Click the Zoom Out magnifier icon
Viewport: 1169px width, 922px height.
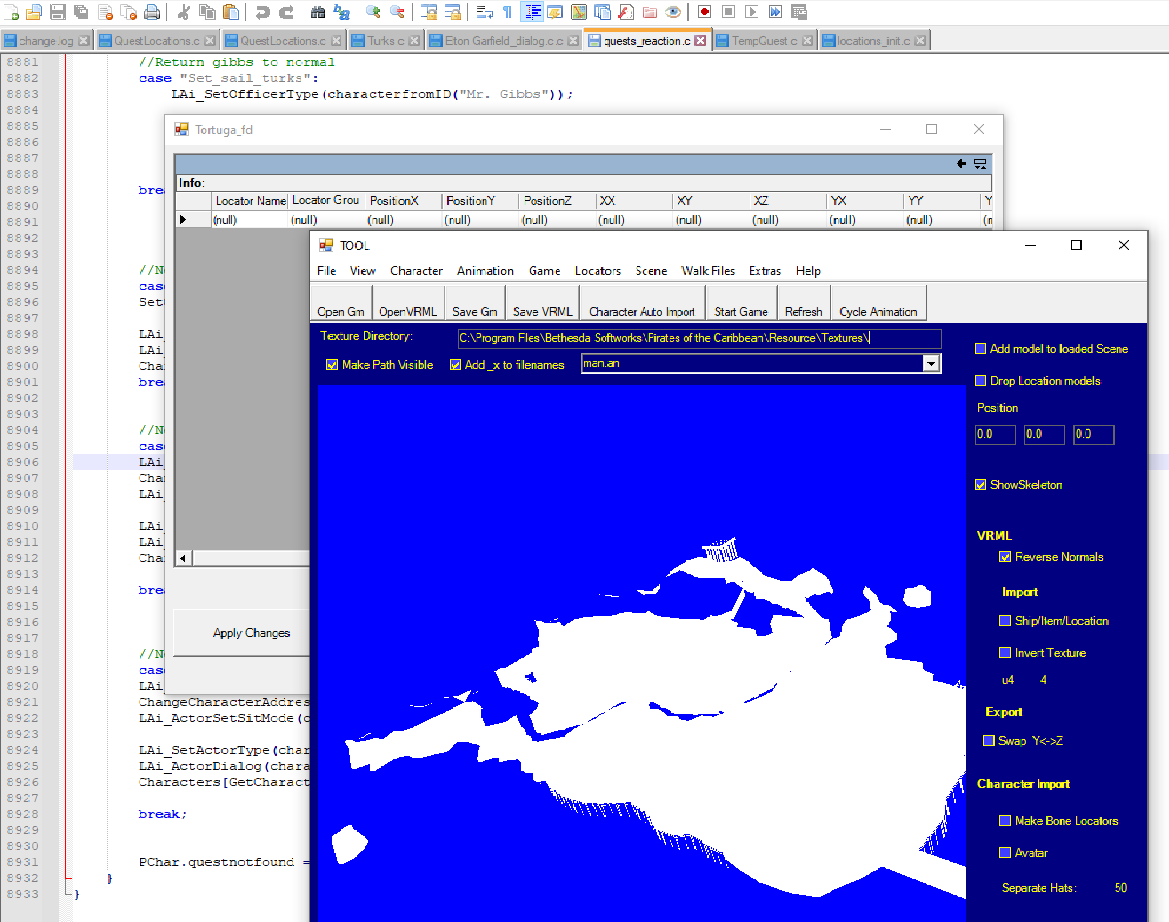pos(397,12)
